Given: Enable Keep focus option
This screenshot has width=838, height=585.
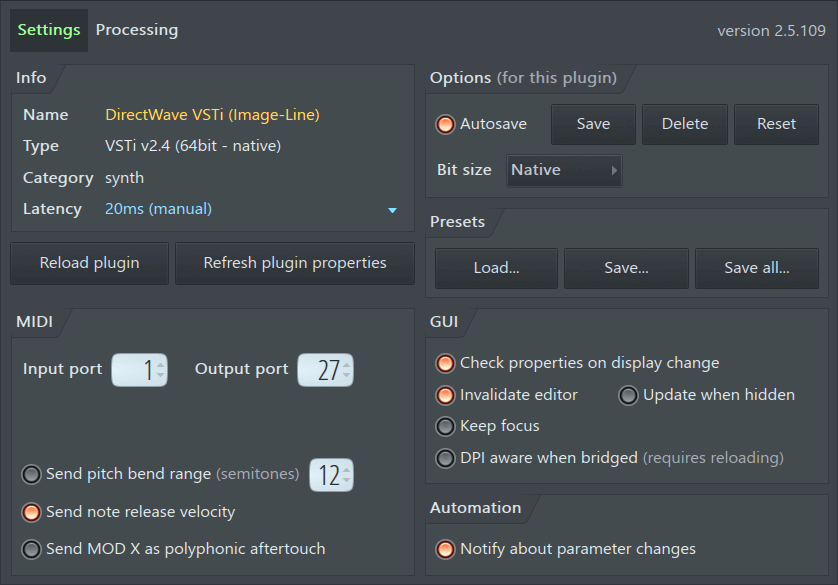Looking at the screenshot, I should 446,426.
